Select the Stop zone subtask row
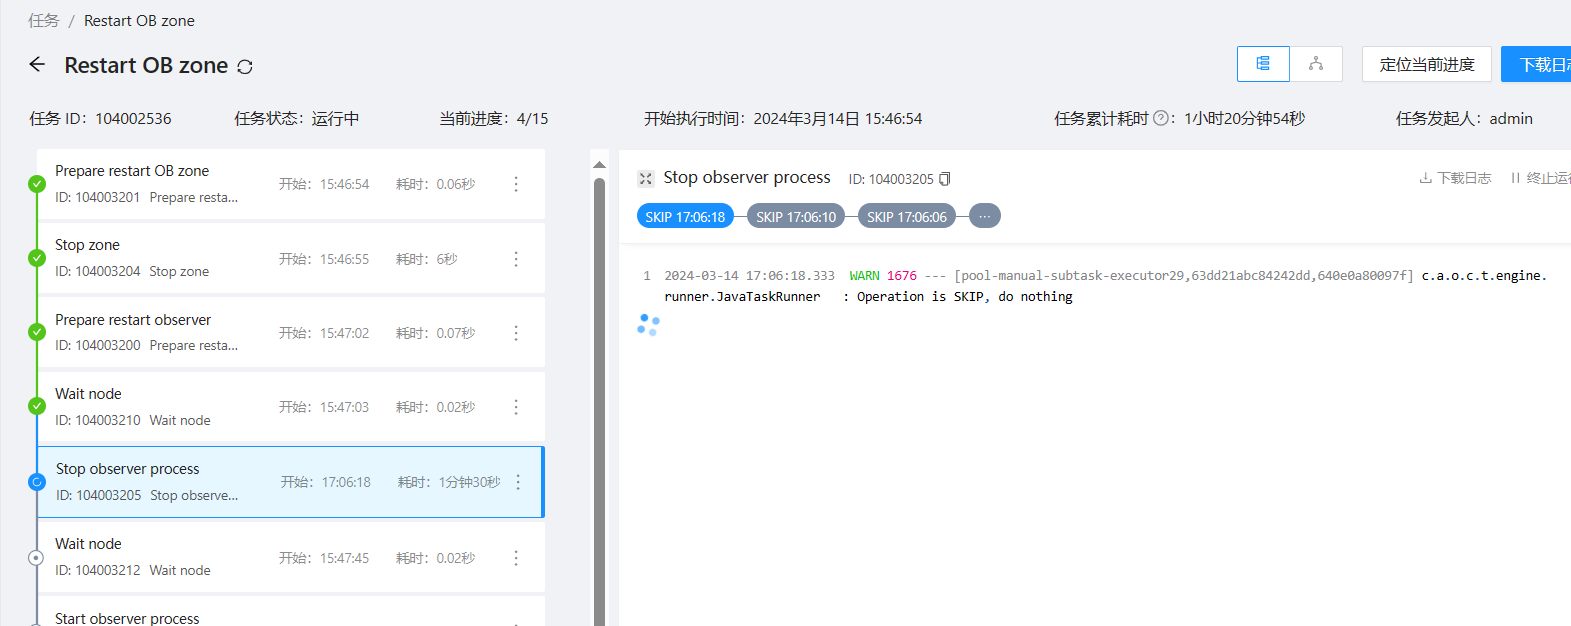1571x626 pixels. coord(291,258)
